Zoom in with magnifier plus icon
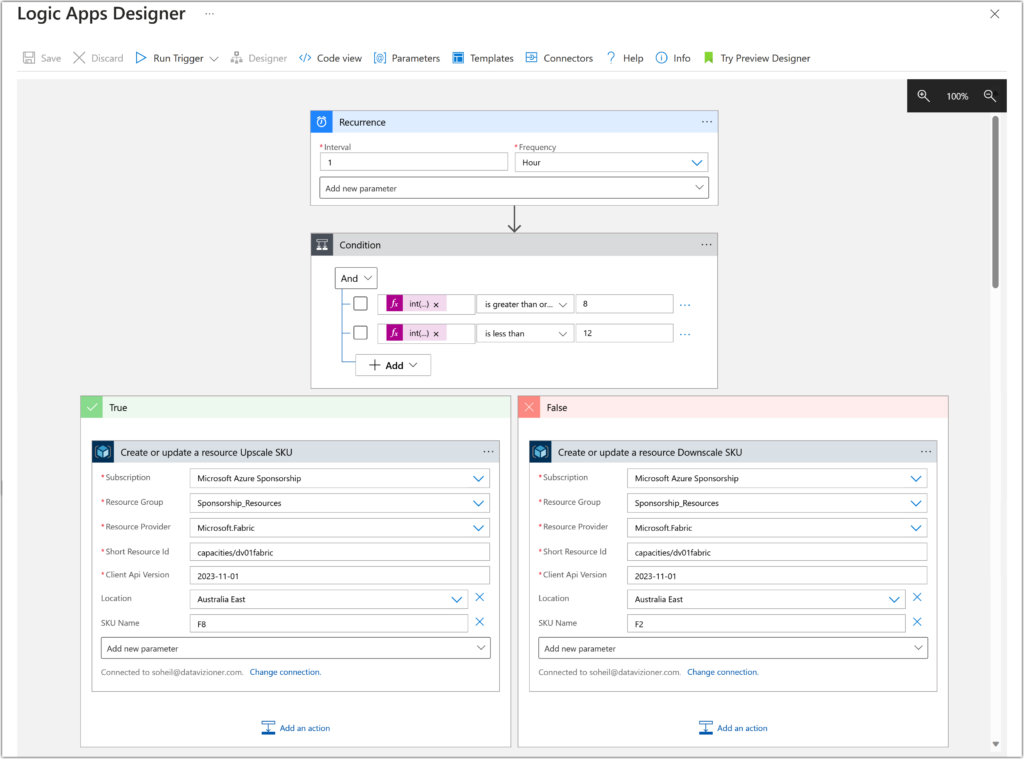This screenshot has height=759, width=1024. (923, 96)
